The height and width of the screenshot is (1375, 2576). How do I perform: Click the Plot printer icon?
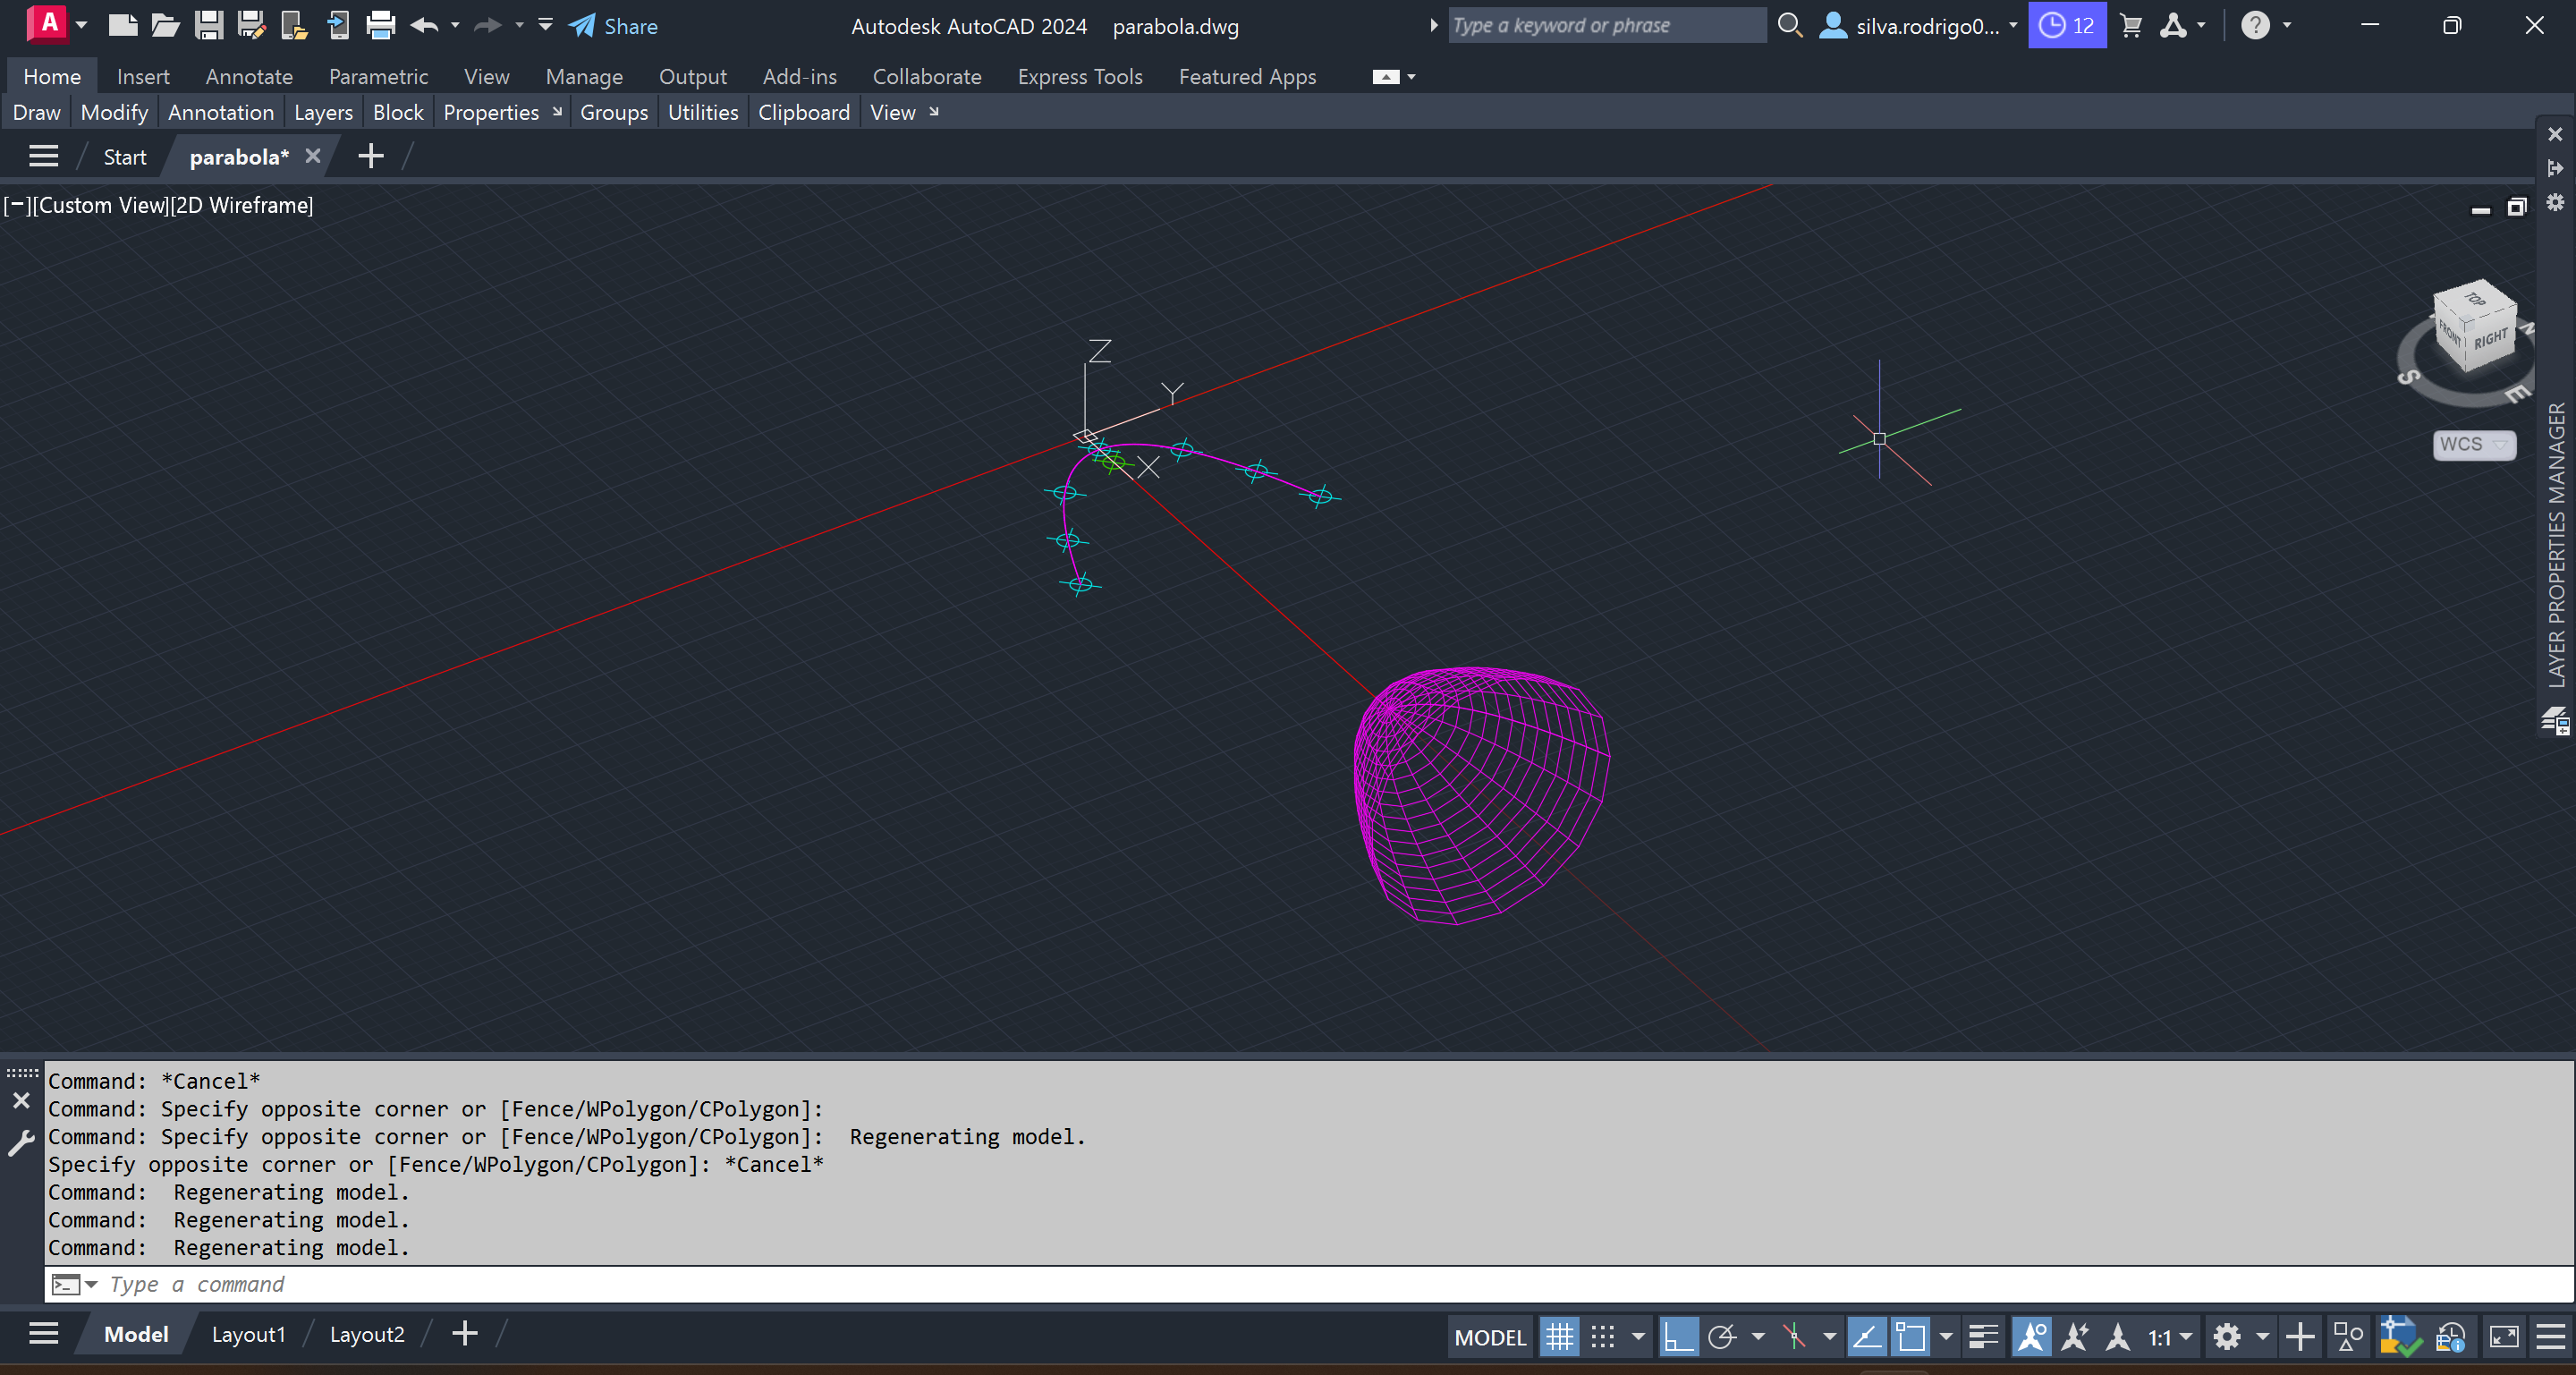coord(380,25)
